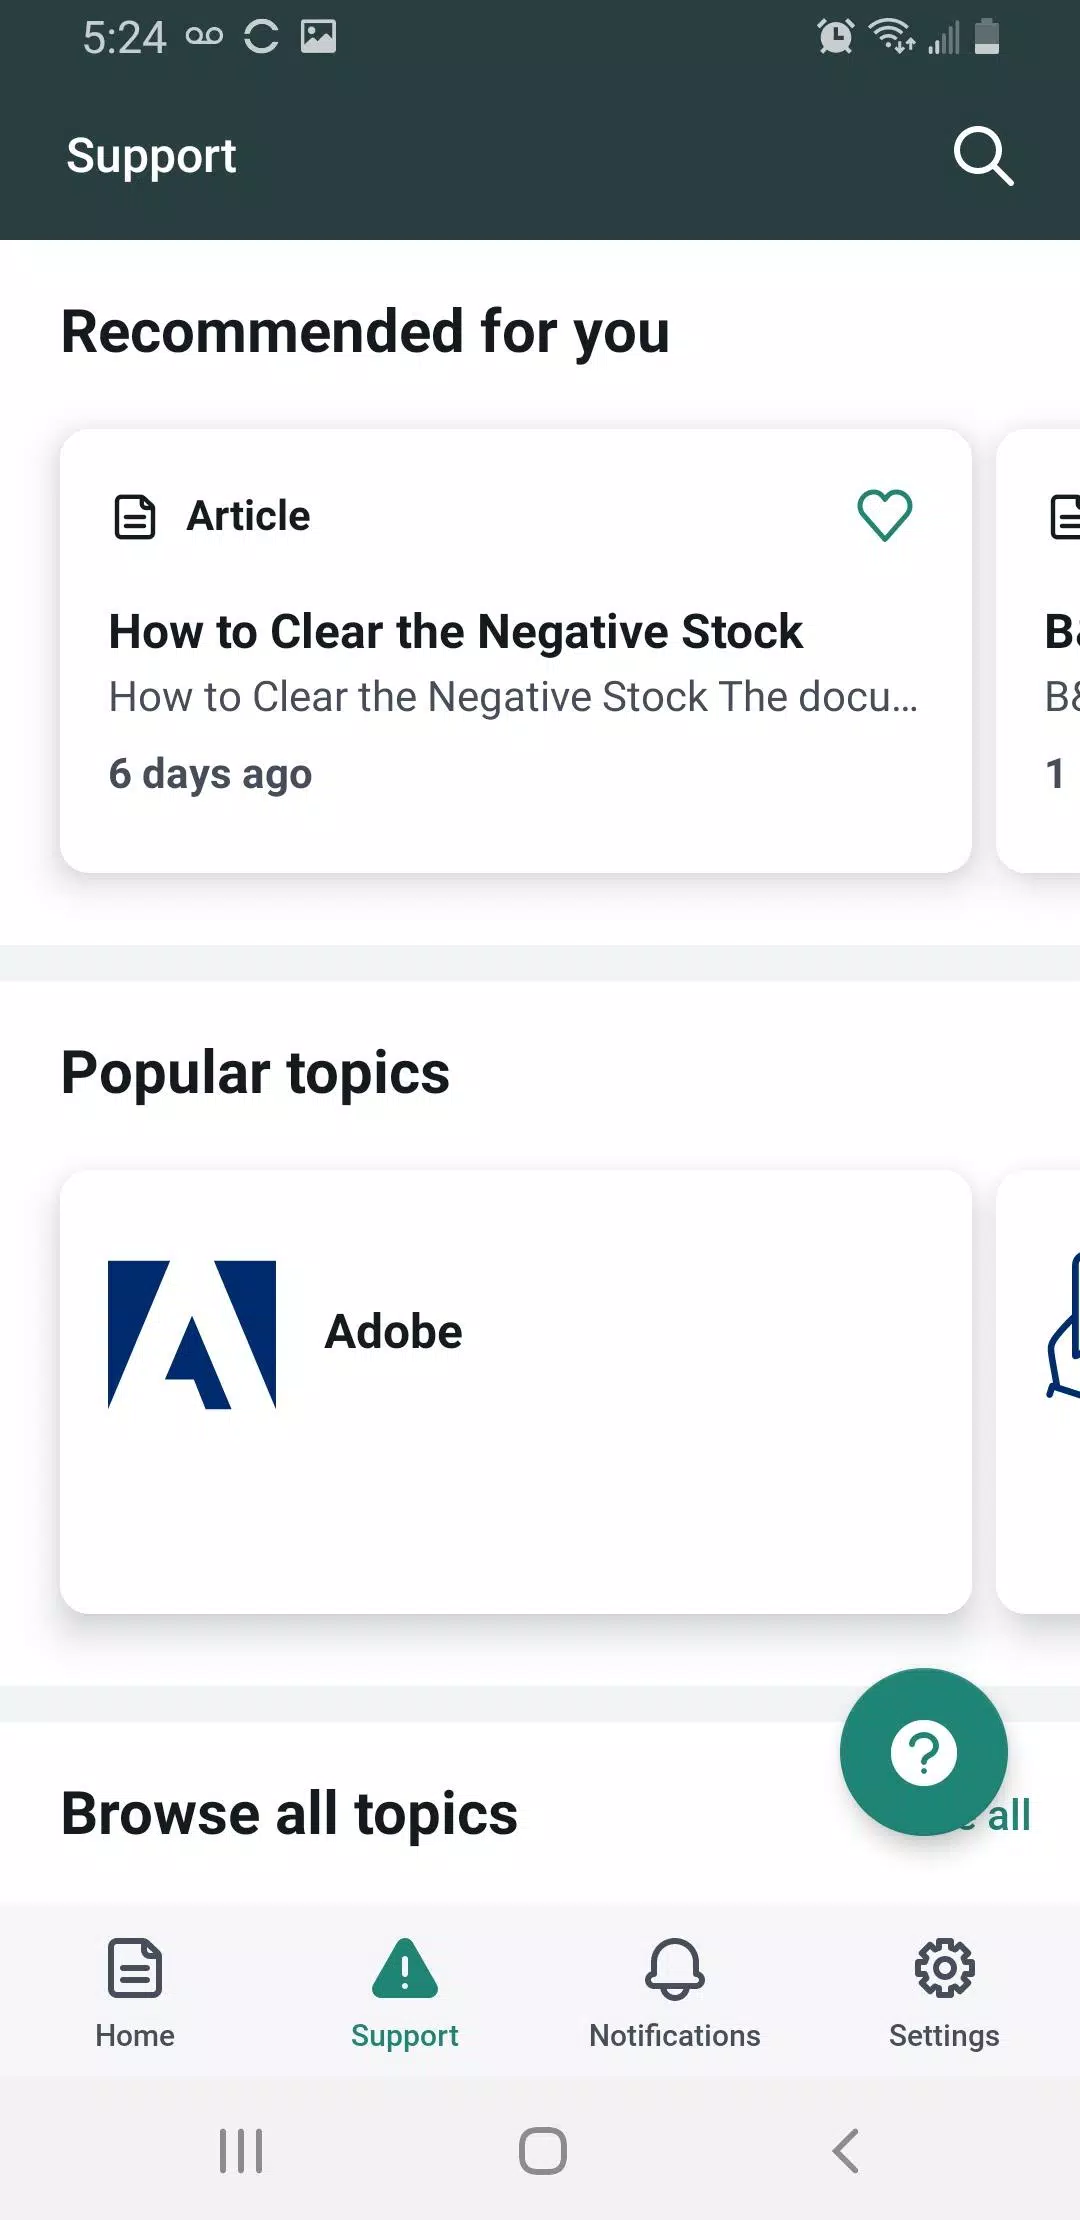Tap the Adobe topic name
Screen dimensions: 1080x2220
click(x=394, y=1332)
